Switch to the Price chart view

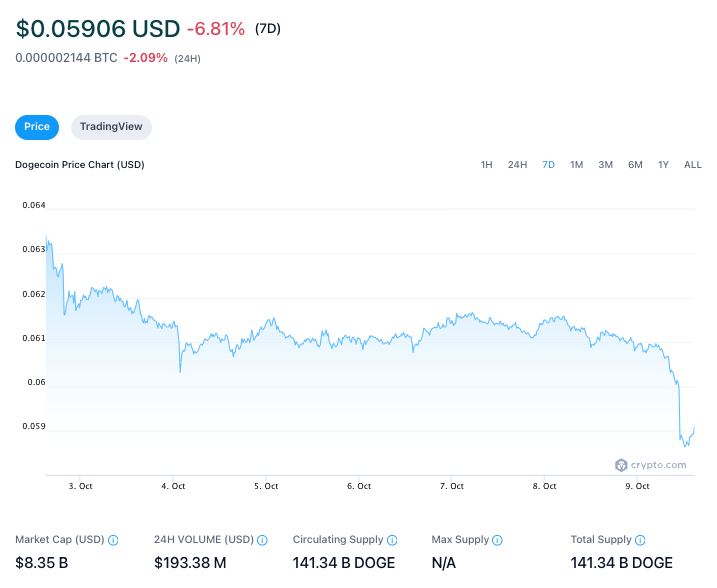click(37, 127)
